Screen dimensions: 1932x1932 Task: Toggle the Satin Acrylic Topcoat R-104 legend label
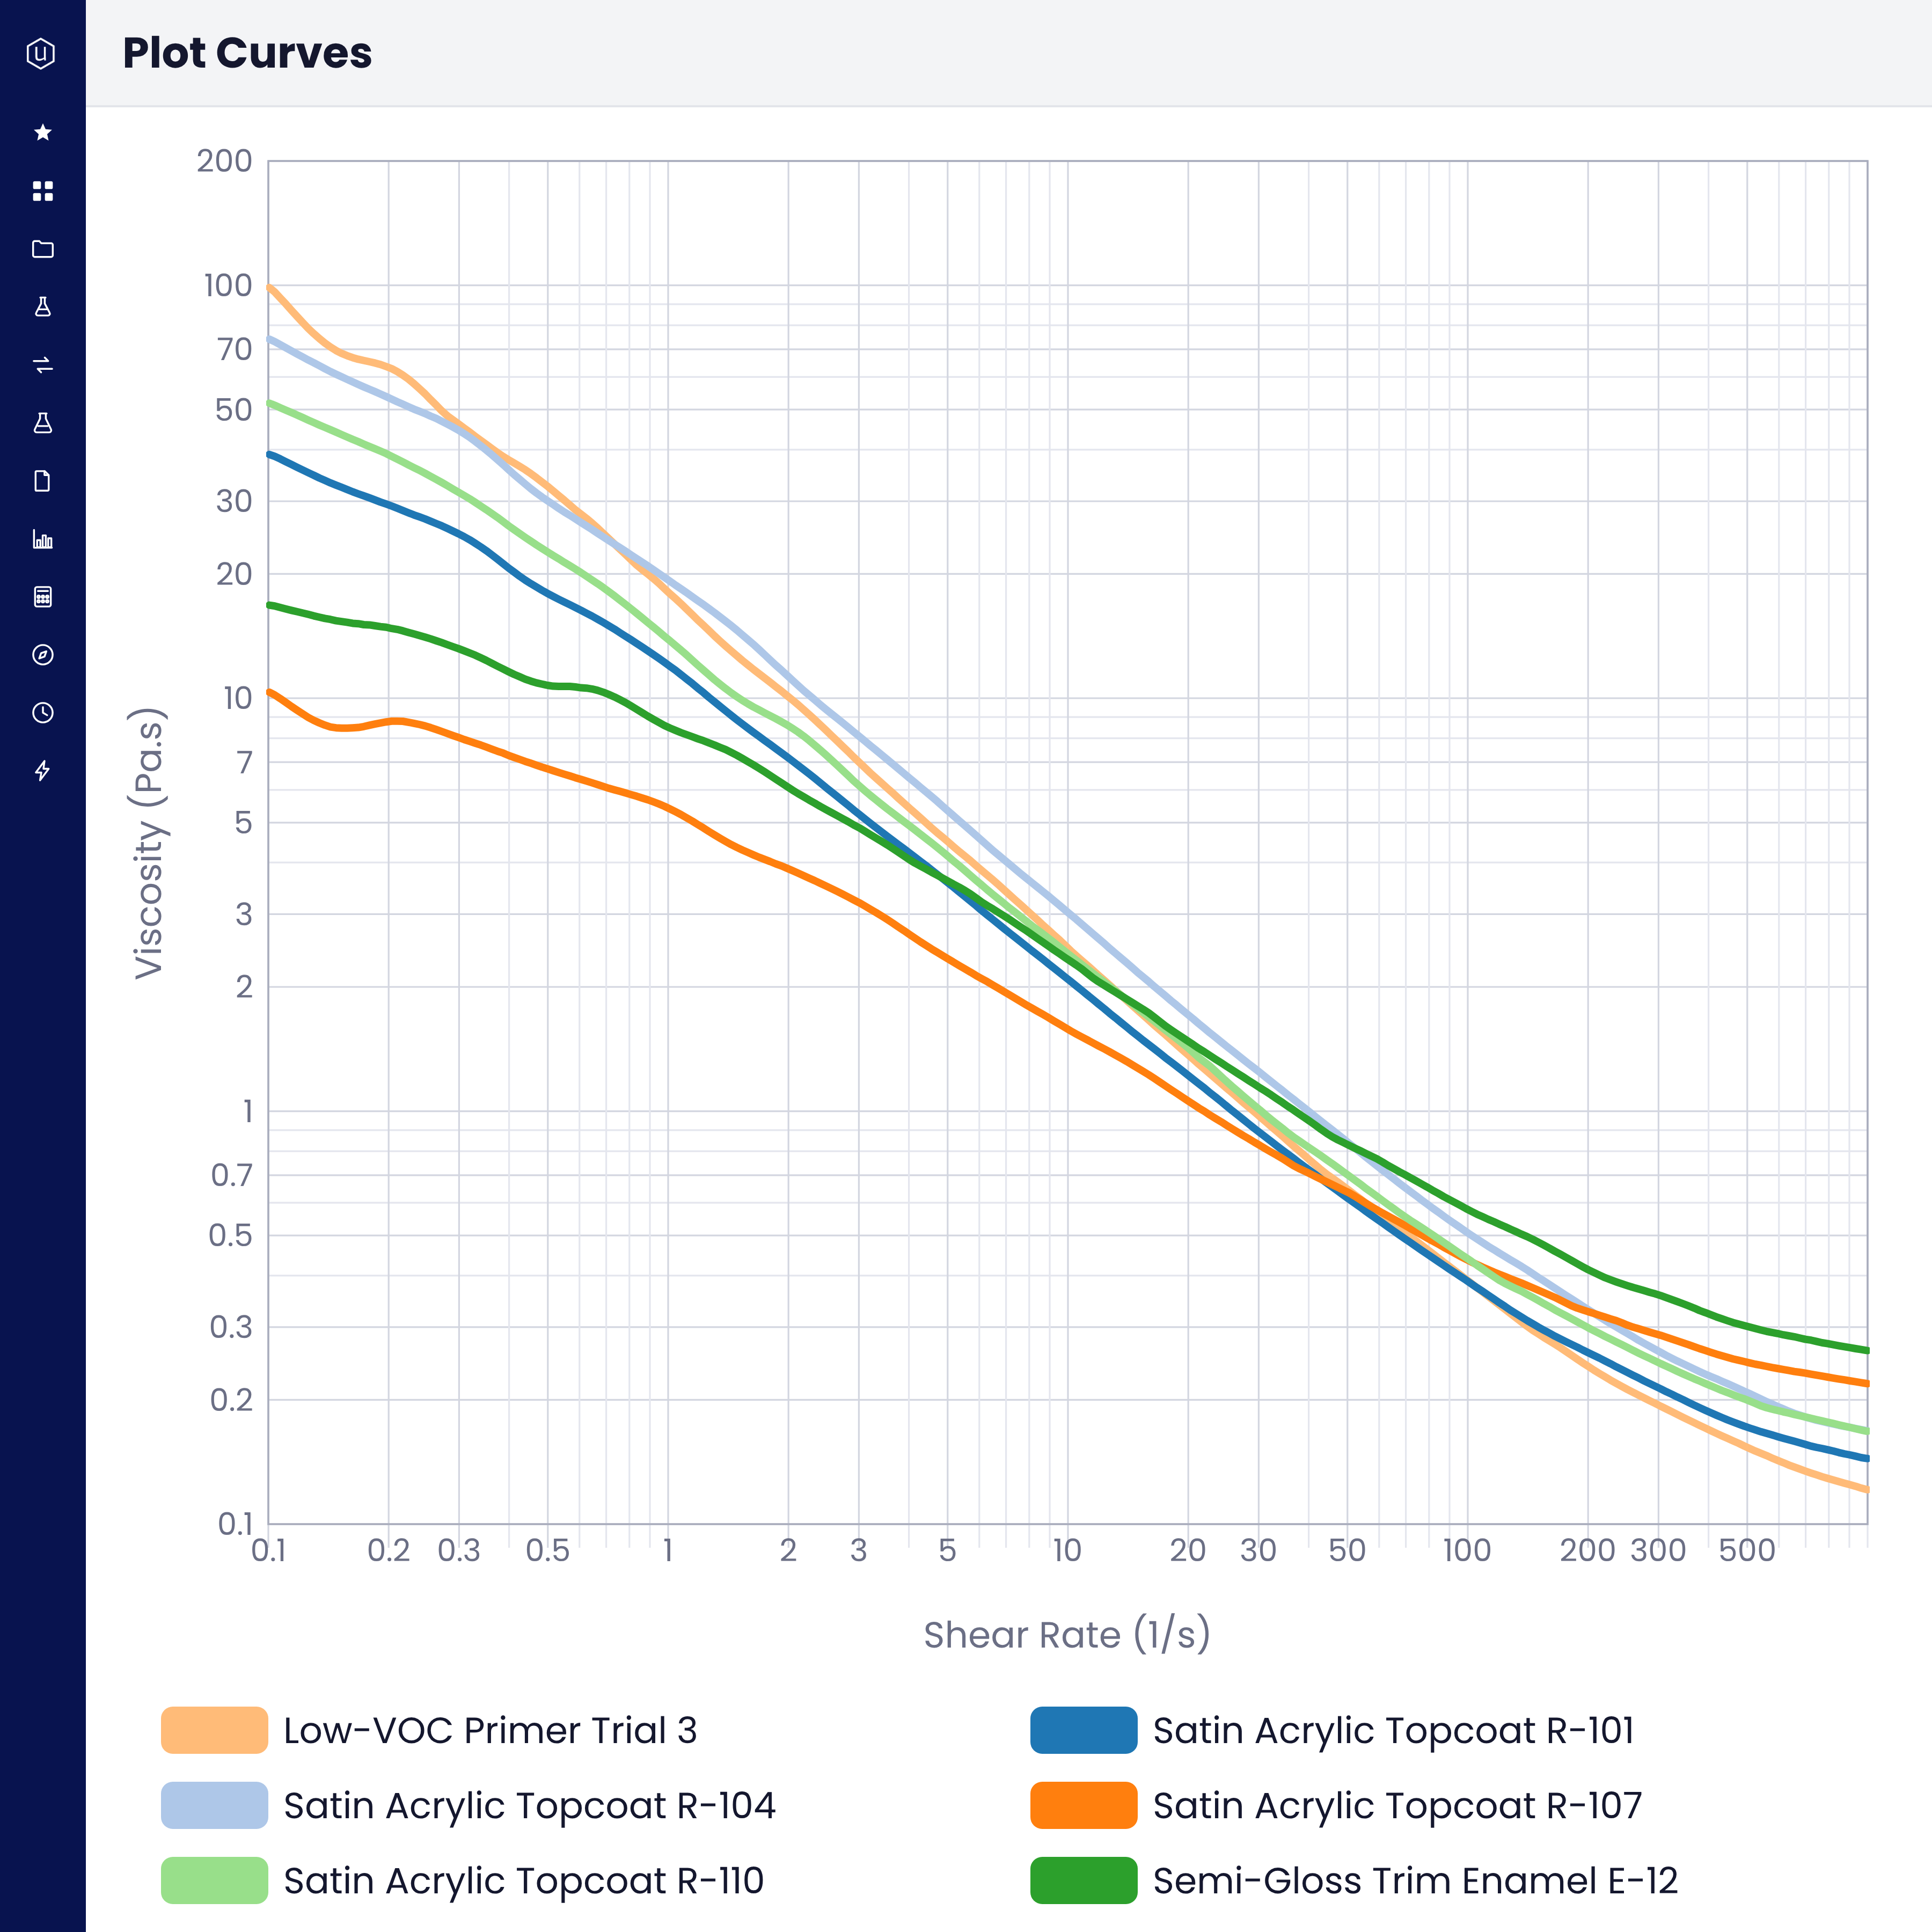[530, 1805]
